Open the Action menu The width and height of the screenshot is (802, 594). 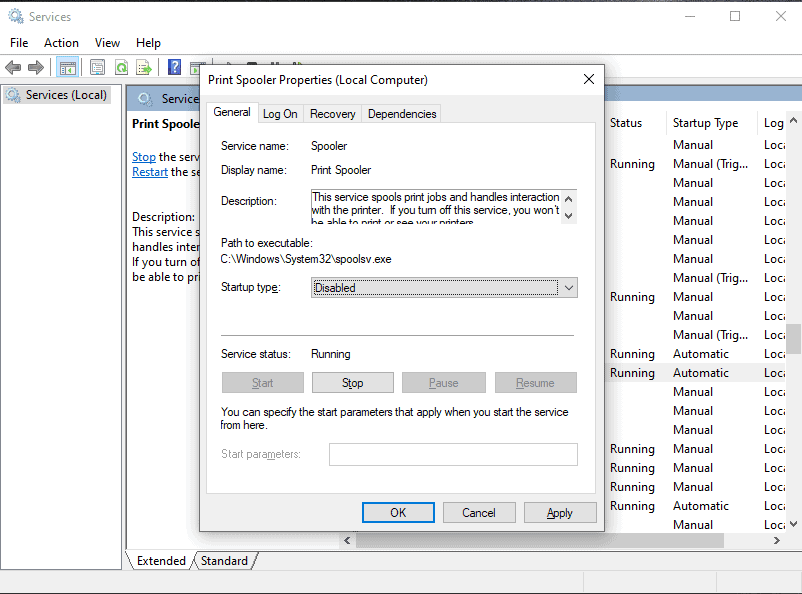coord(61,43)
